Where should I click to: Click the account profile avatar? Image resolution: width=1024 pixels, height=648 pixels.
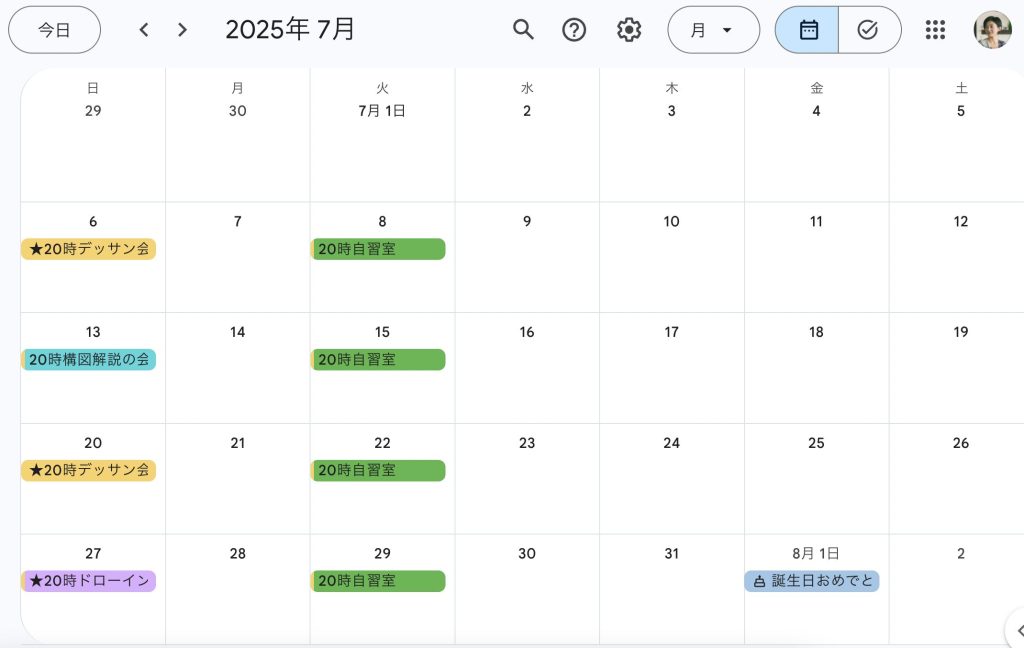pos(992,29)
